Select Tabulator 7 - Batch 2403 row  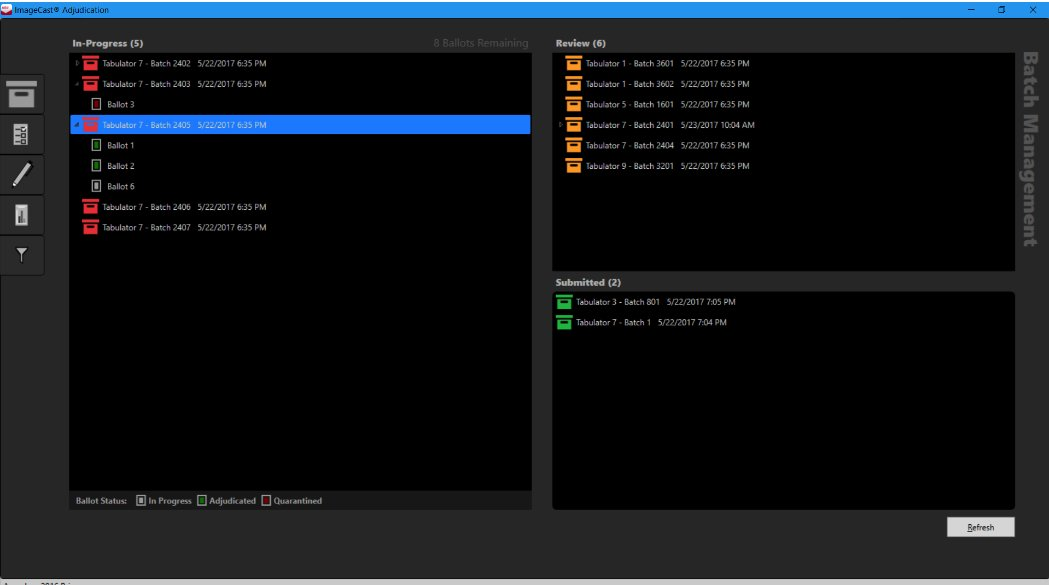(x=184, y=84)
